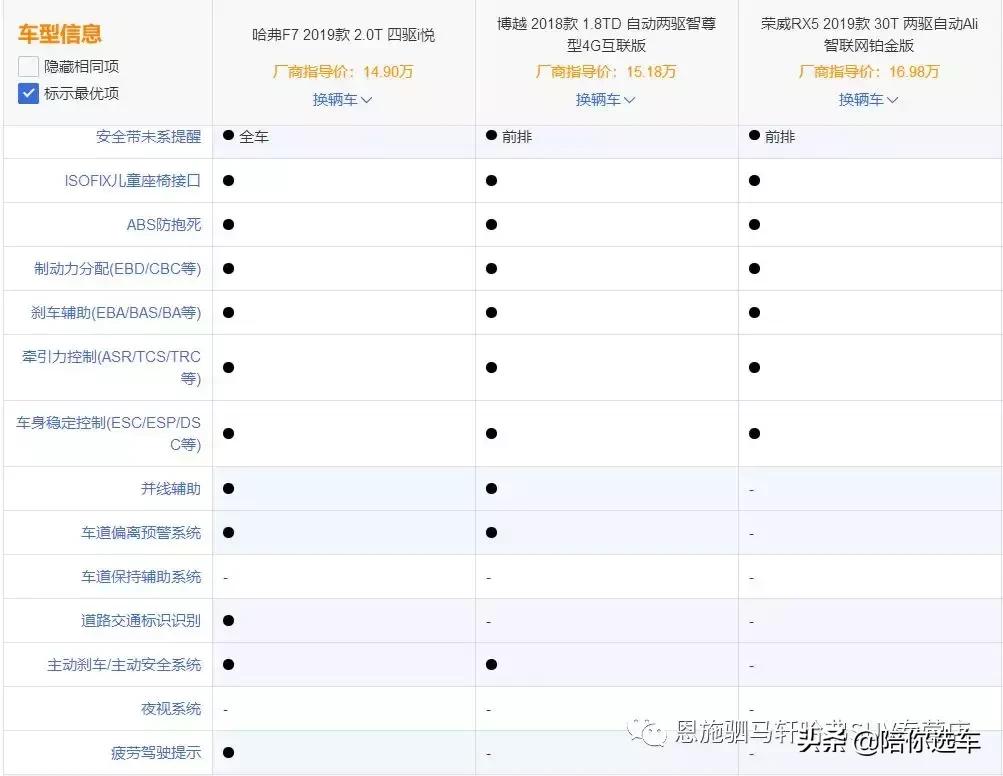Screen dimensions: 1003x776
Task: Click 荣威RX5 guide price 16.98万
Action: (x=868, y=72)
